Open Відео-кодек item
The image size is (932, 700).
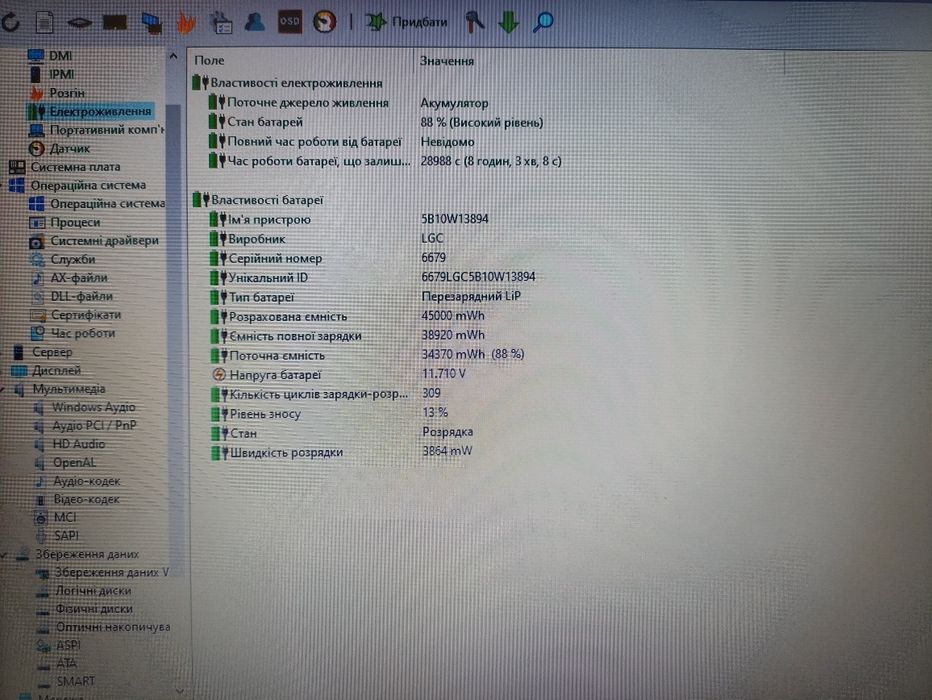coord(86,499)
